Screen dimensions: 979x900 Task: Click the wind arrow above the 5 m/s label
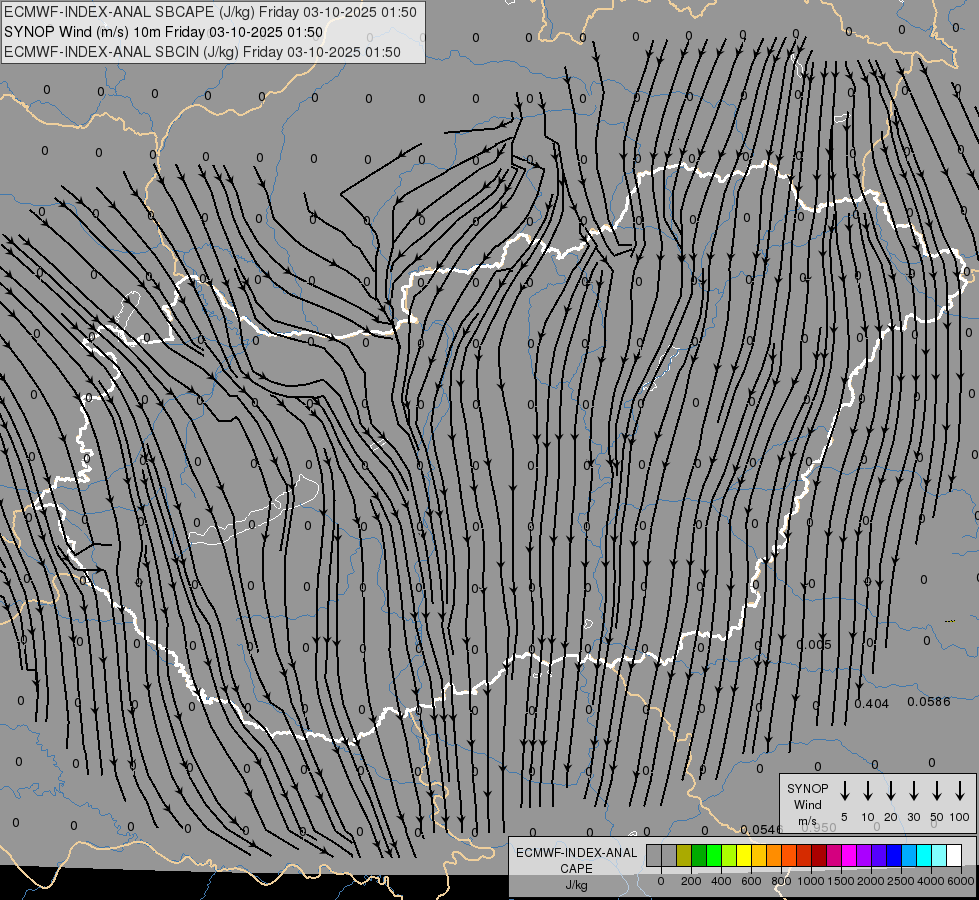845,791
